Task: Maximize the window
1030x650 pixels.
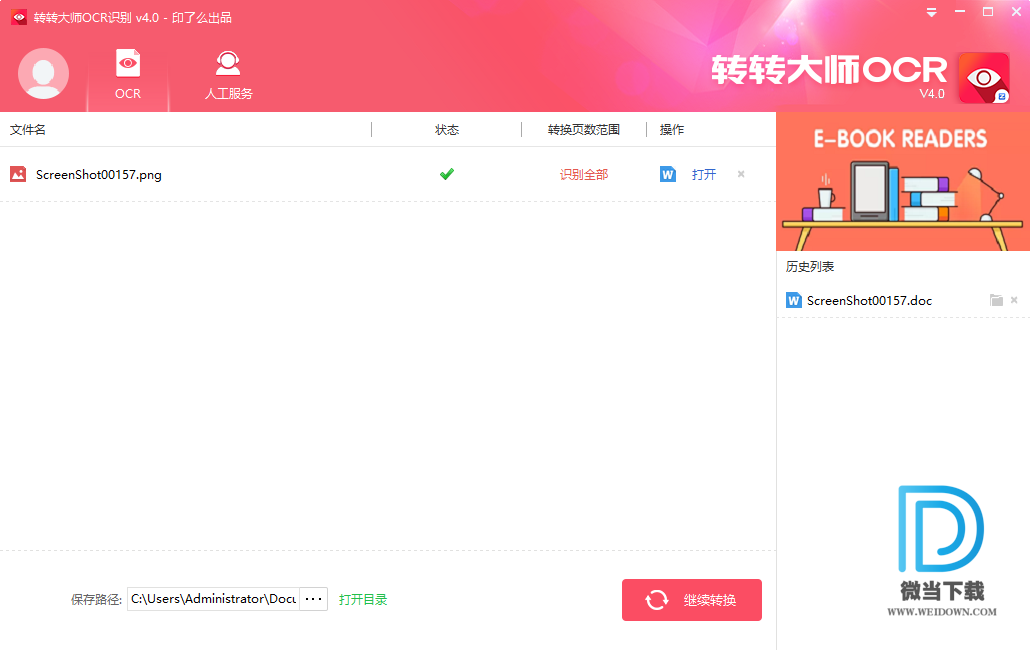Action: pos(988,12)
